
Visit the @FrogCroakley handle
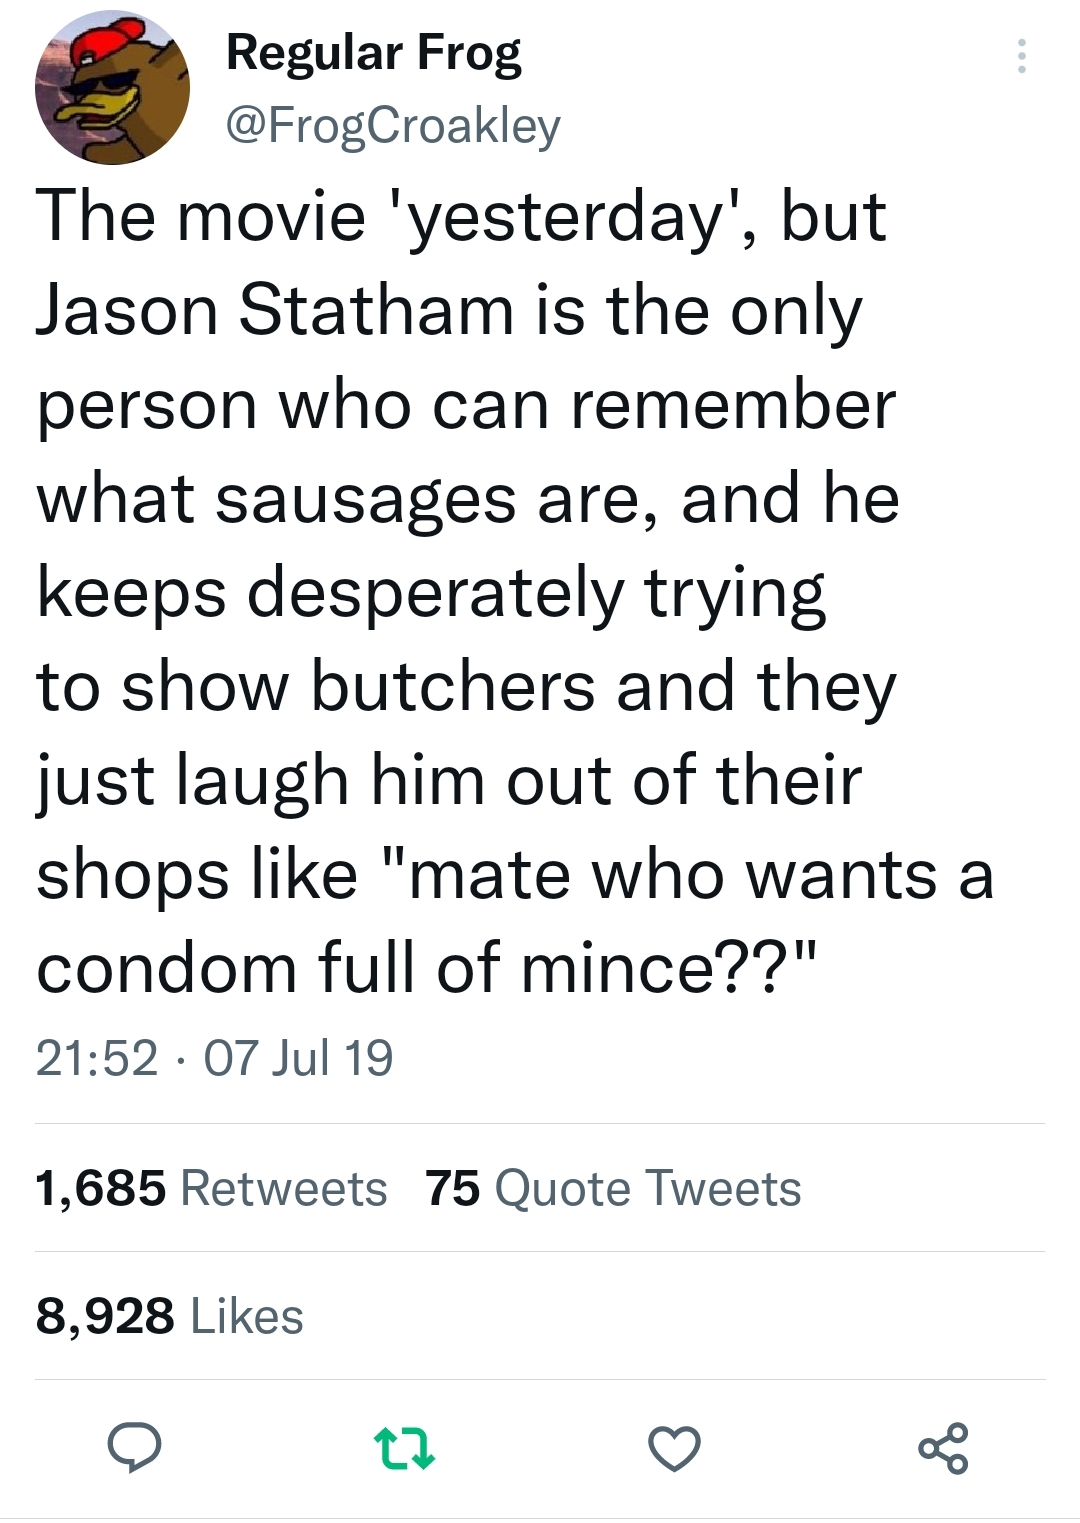click(393, 125)
